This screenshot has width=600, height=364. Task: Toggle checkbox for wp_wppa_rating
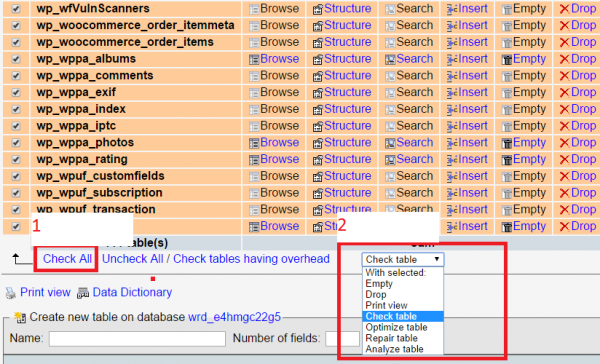click(16, 160)
